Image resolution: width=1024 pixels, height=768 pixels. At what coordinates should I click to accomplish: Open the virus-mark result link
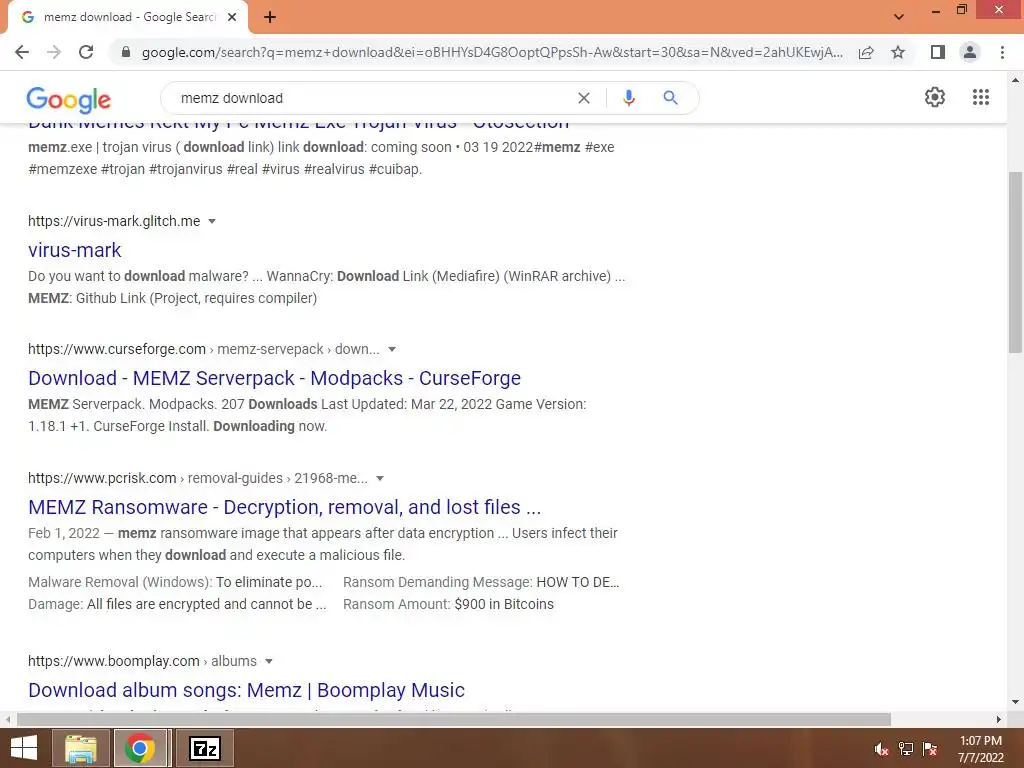pyautogui.click(x=74, y=249)
